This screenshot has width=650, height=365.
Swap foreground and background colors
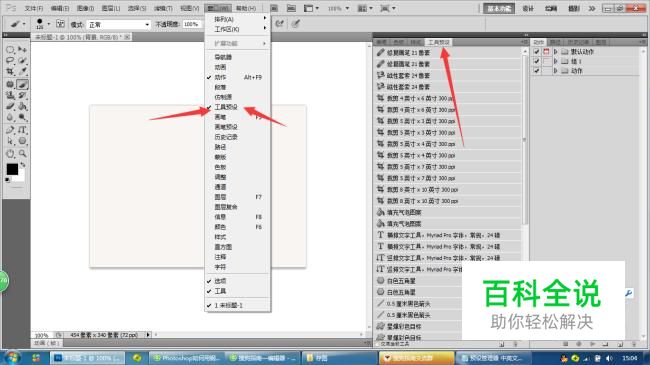click(x=23, y=165)
